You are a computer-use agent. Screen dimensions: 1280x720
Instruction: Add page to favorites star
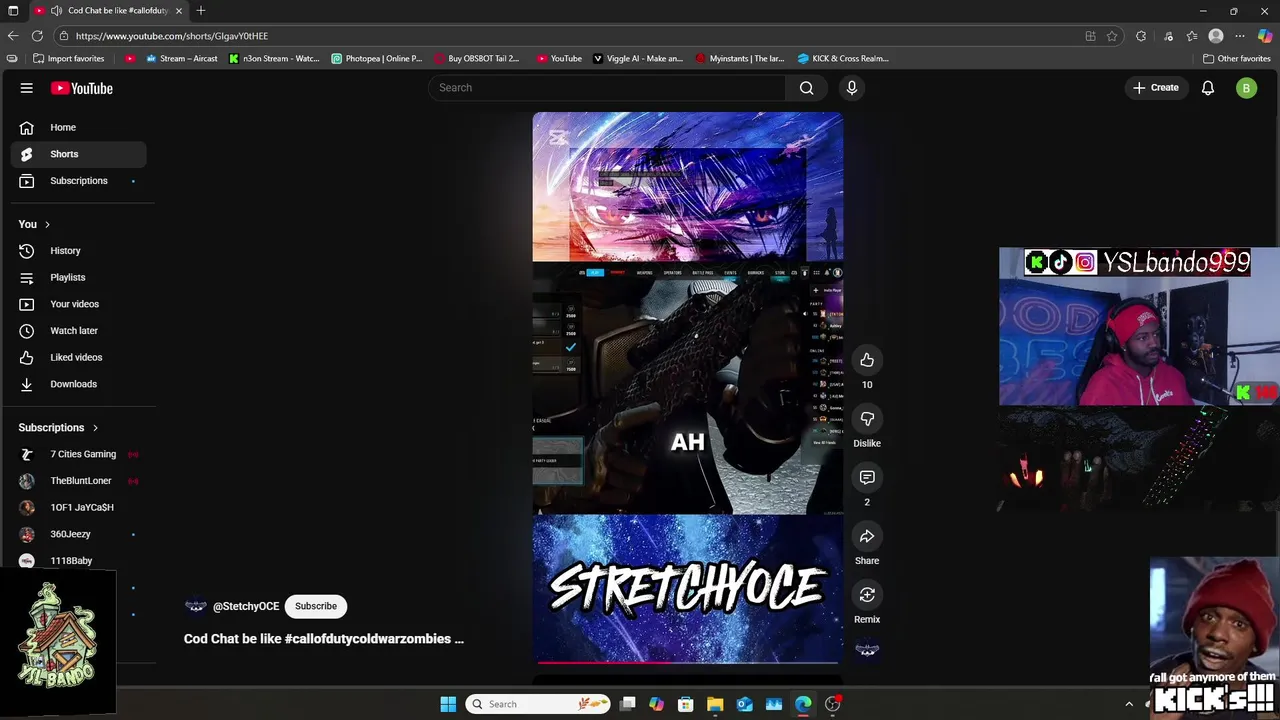point(1112,36)
